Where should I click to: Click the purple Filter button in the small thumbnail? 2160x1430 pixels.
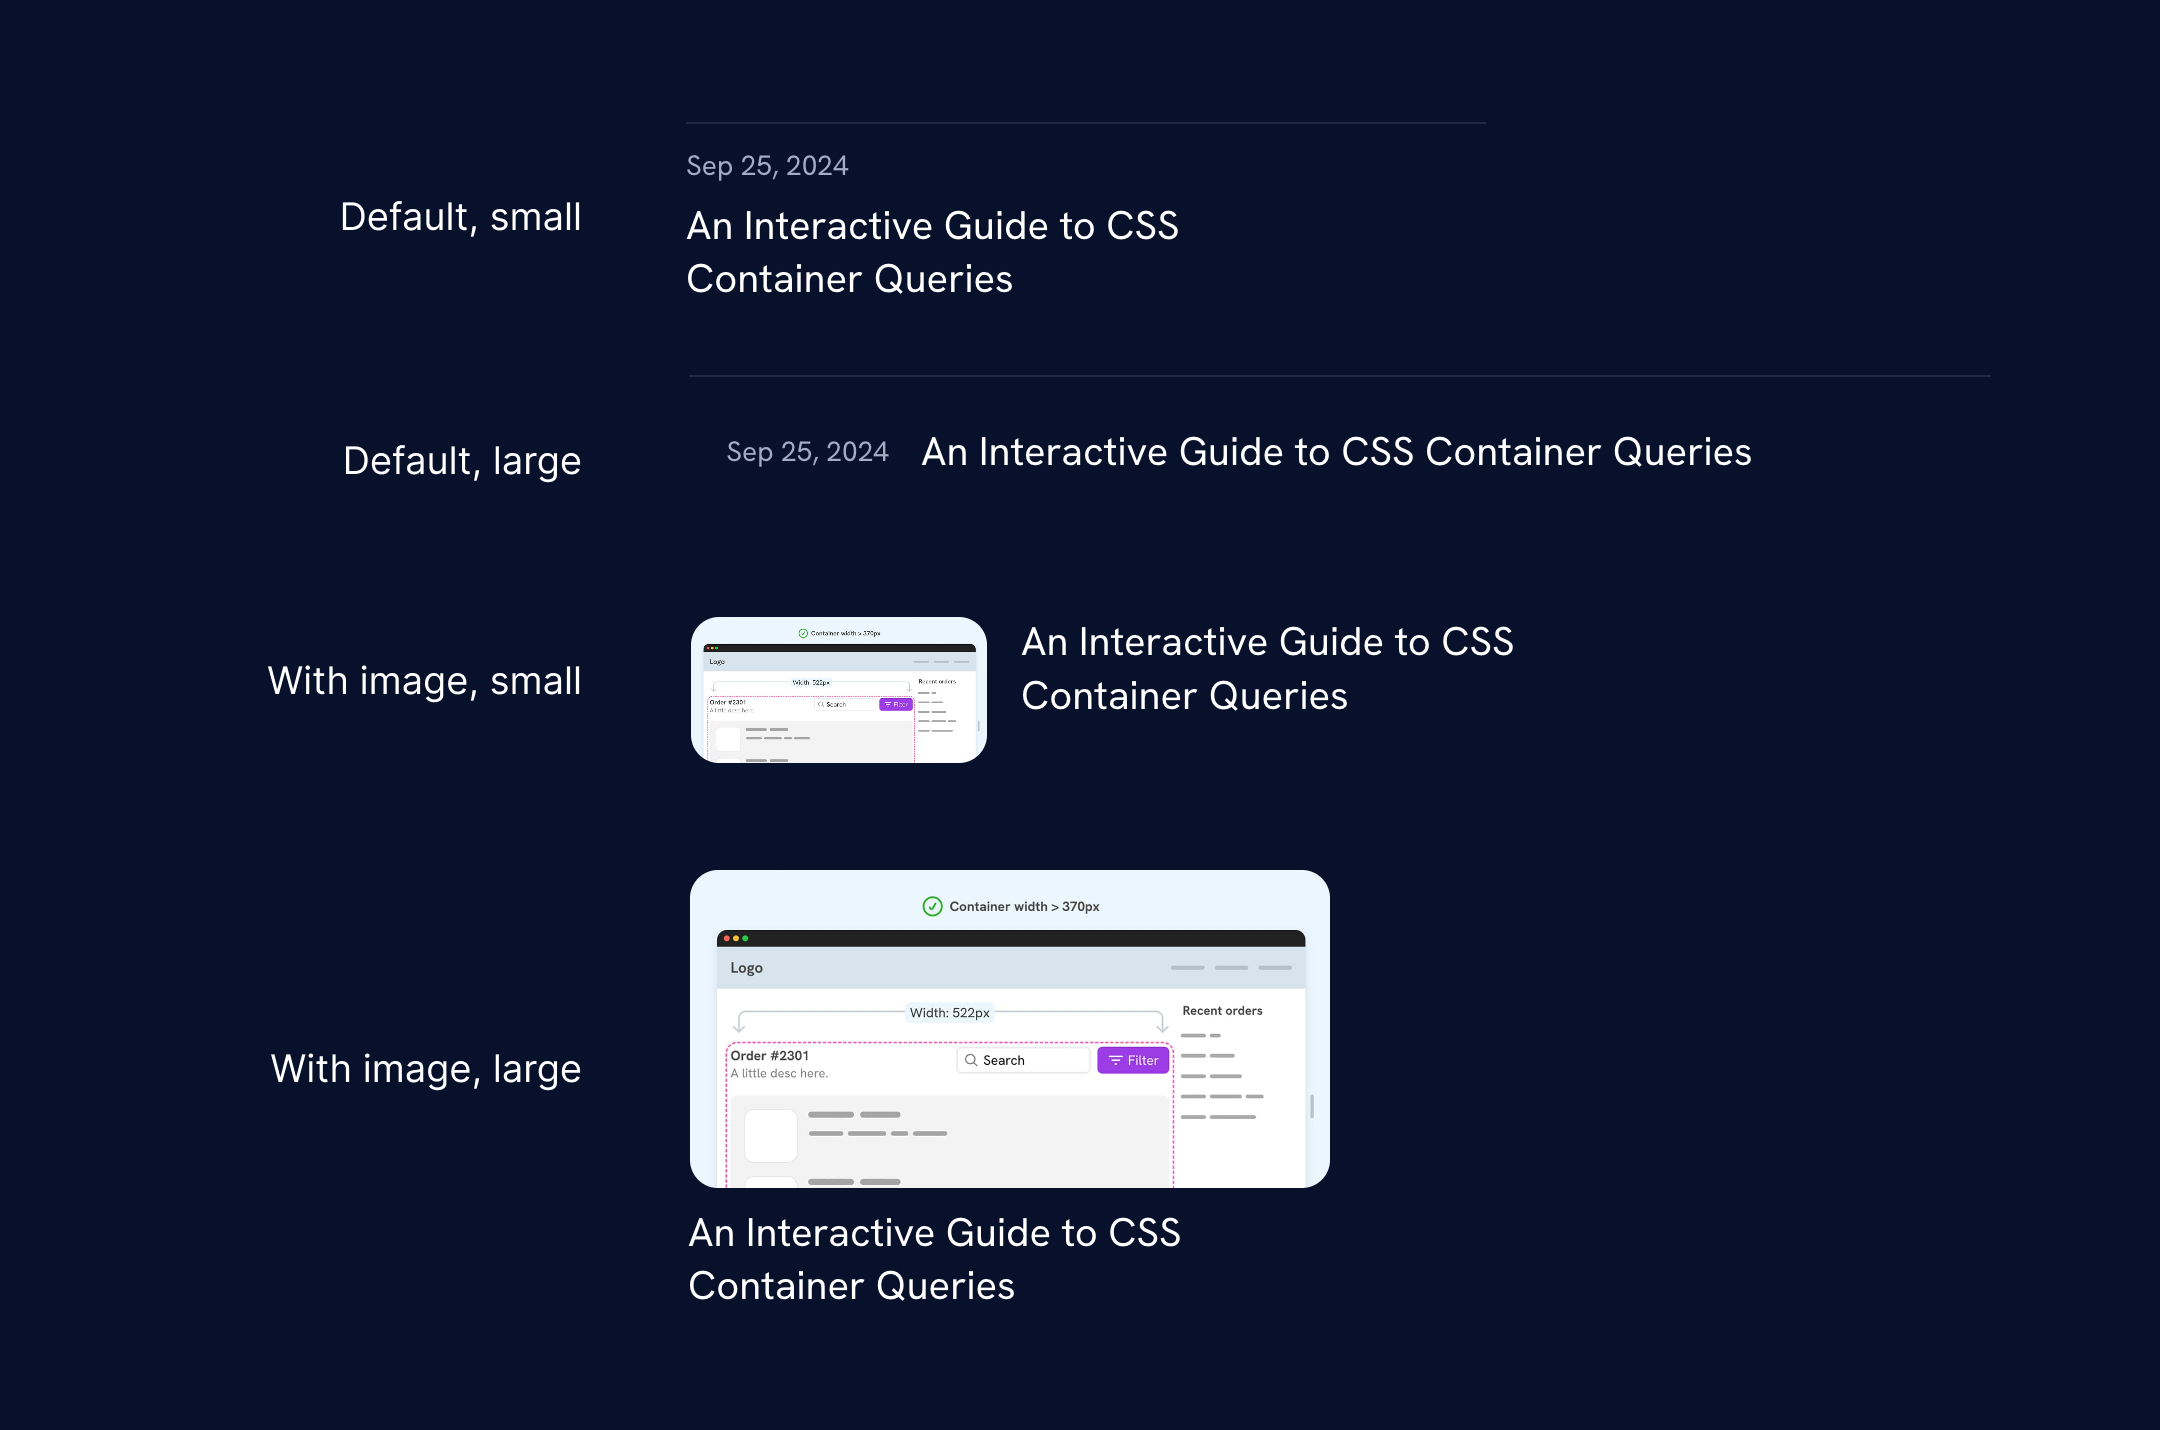[x=896, y=705]
